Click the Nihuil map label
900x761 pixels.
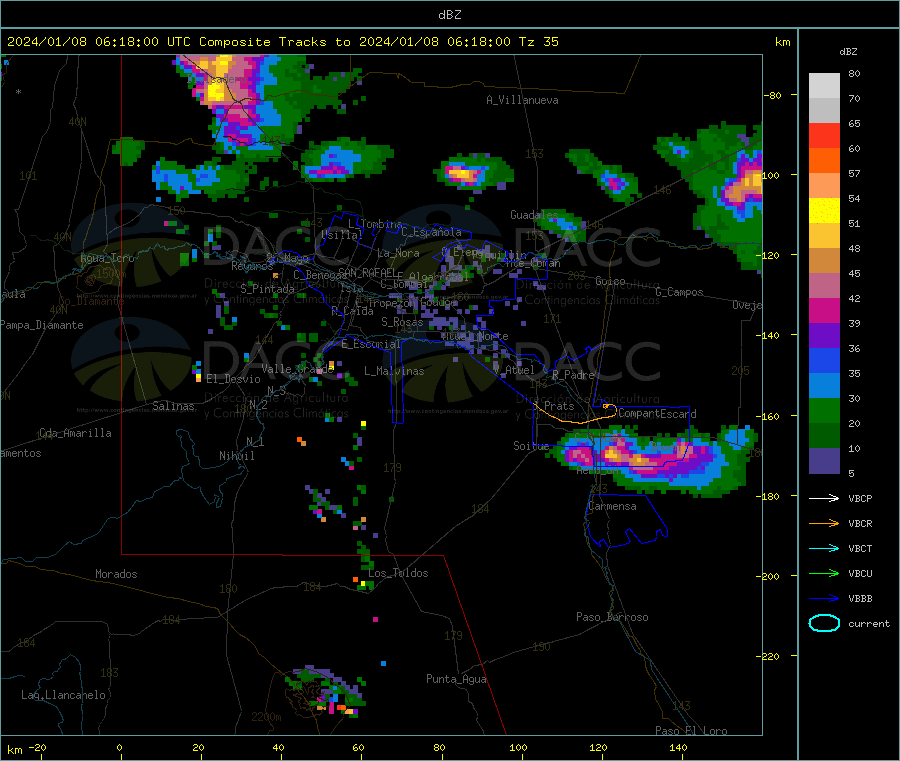click(x=236, y=456)
